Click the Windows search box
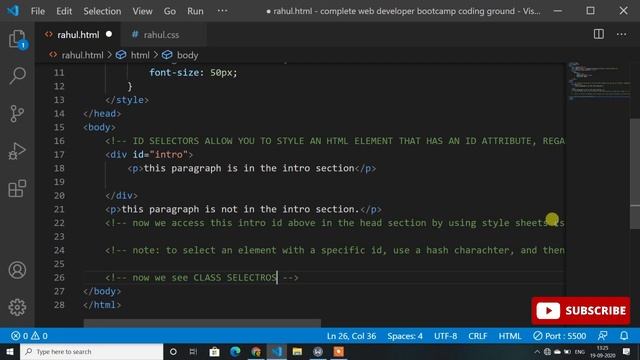 pyautogui.click(x=91, y=351)
